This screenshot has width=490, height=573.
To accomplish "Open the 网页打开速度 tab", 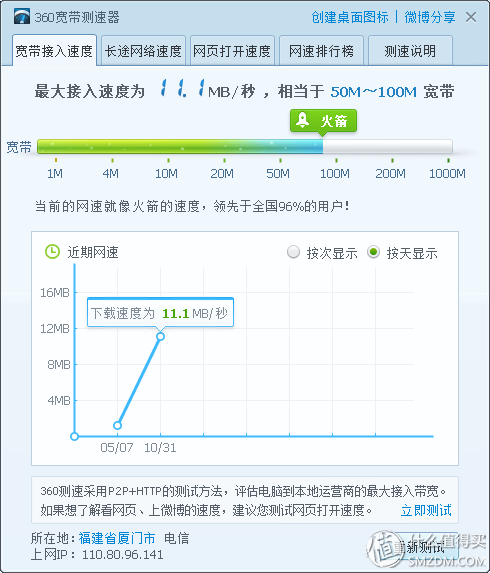I will (x=232, y=51).
